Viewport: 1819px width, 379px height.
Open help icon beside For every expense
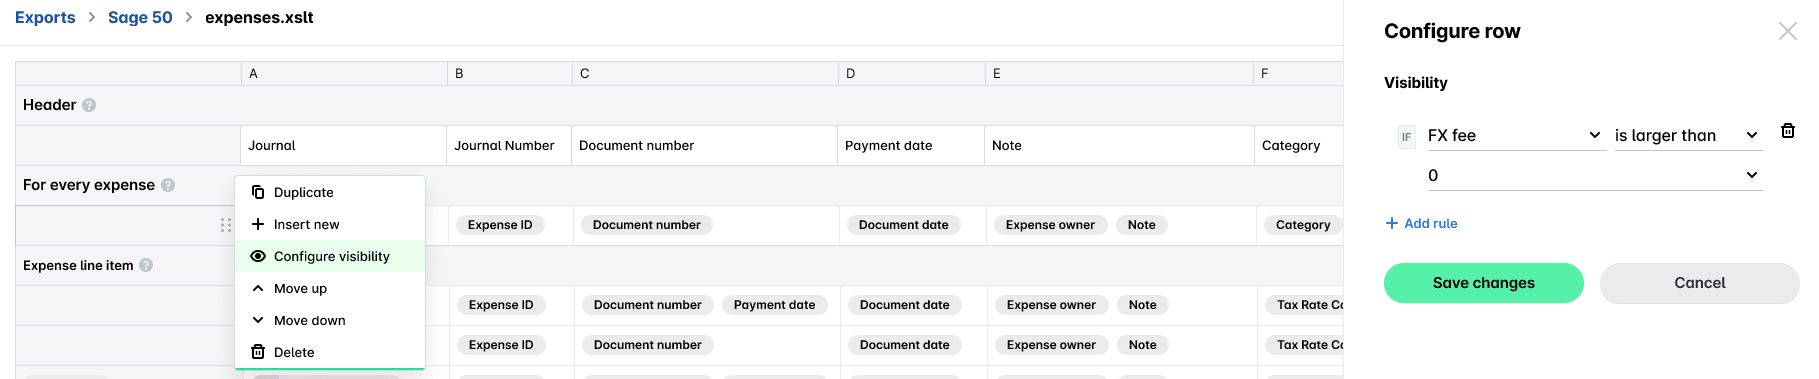tap(168, 185)
